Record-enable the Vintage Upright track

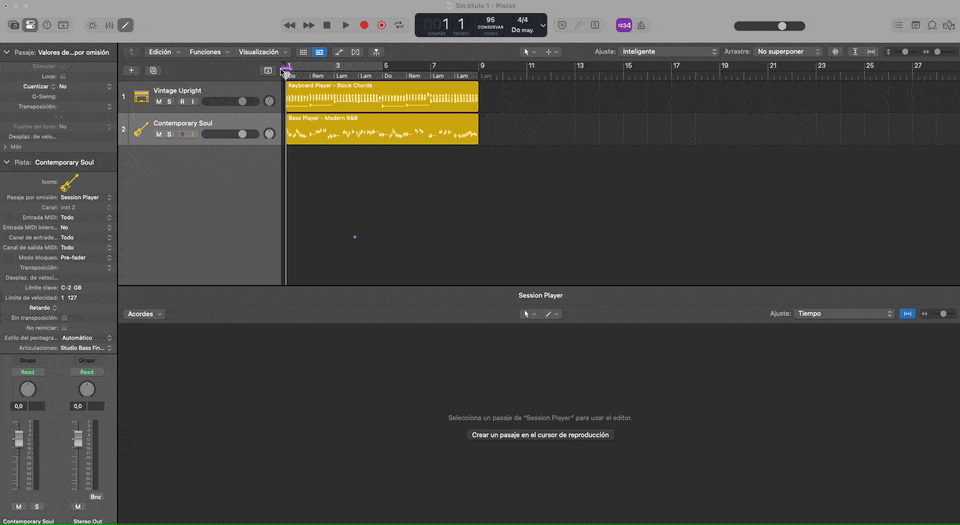coord(182,102)
